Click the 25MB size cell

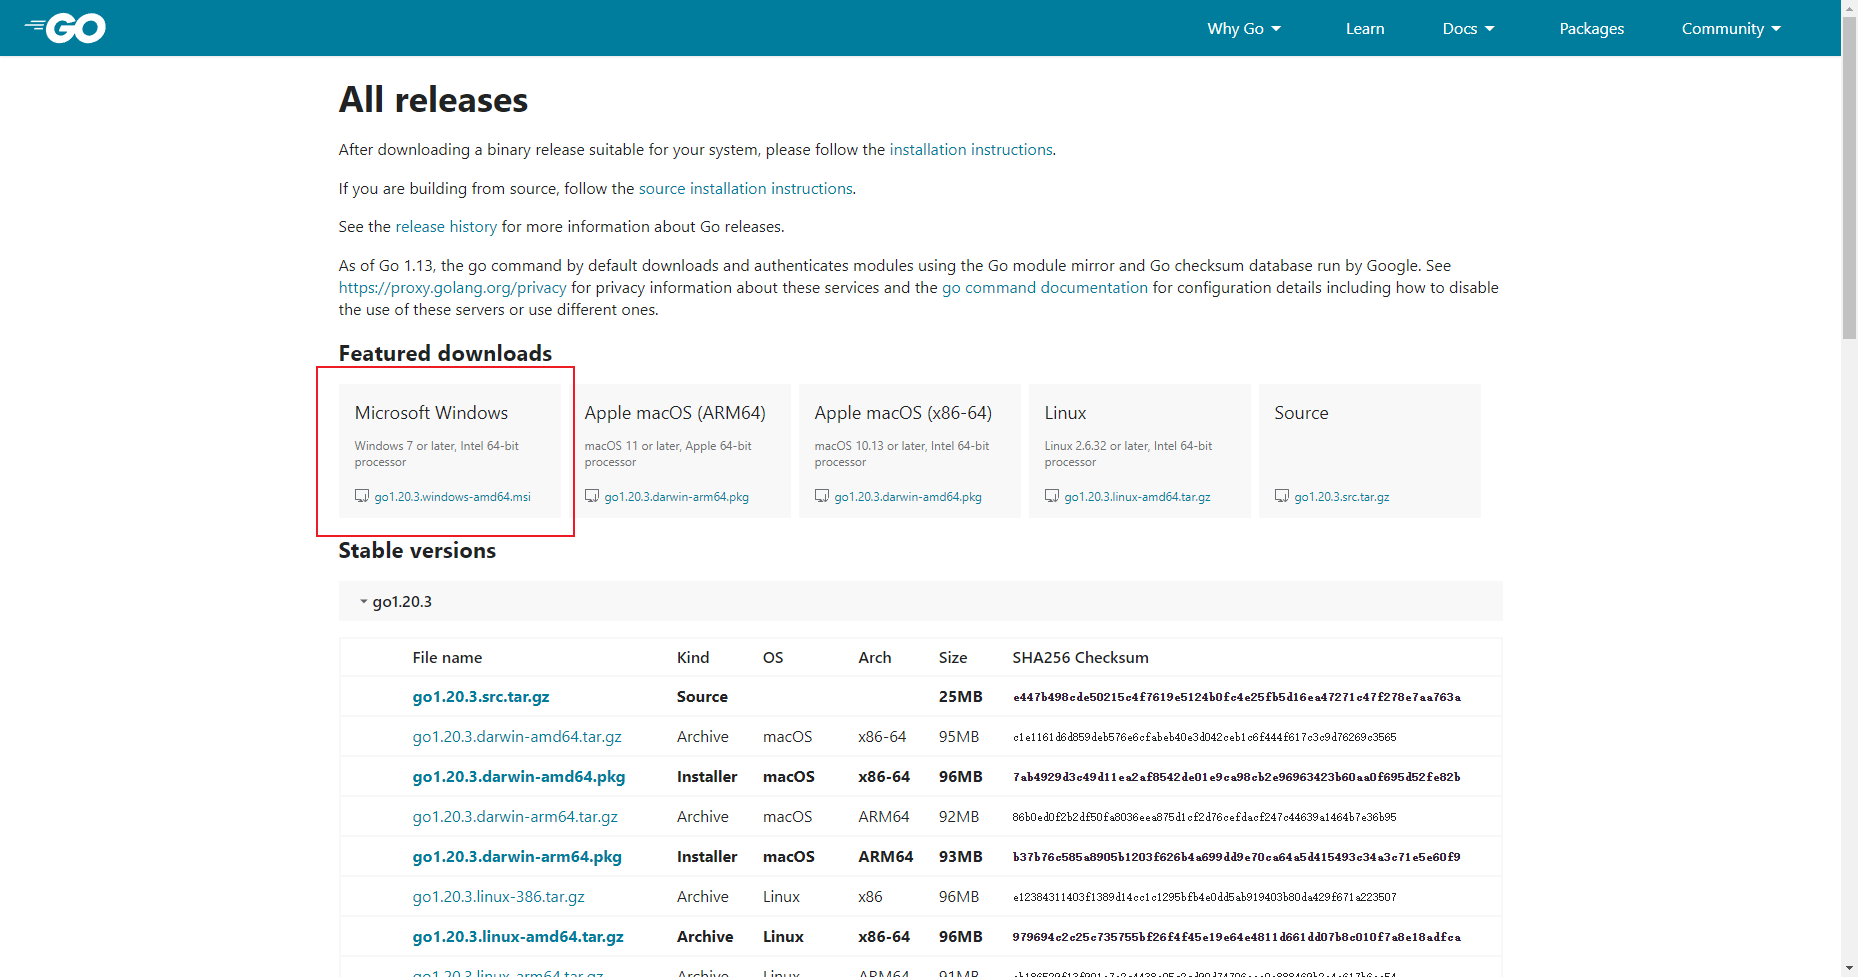point(960,696)
